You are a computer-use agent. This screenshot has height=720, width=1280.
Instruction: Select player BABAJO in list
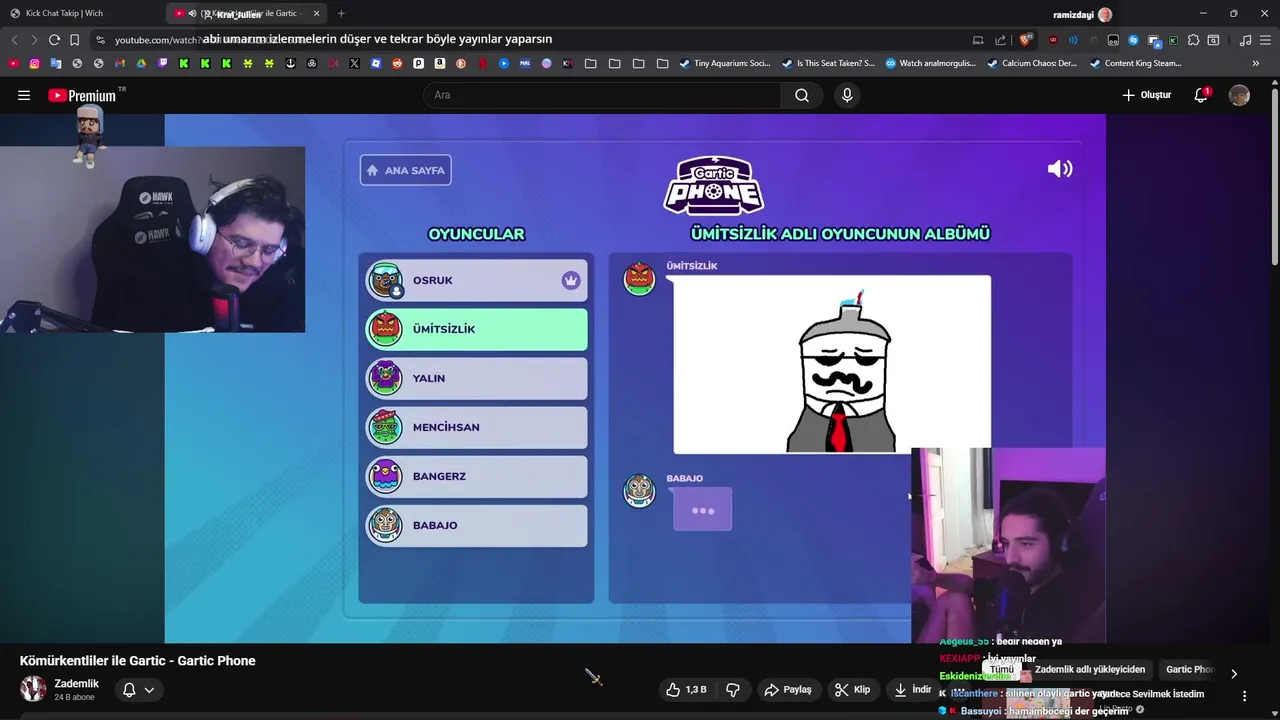[x=476, y=525]
